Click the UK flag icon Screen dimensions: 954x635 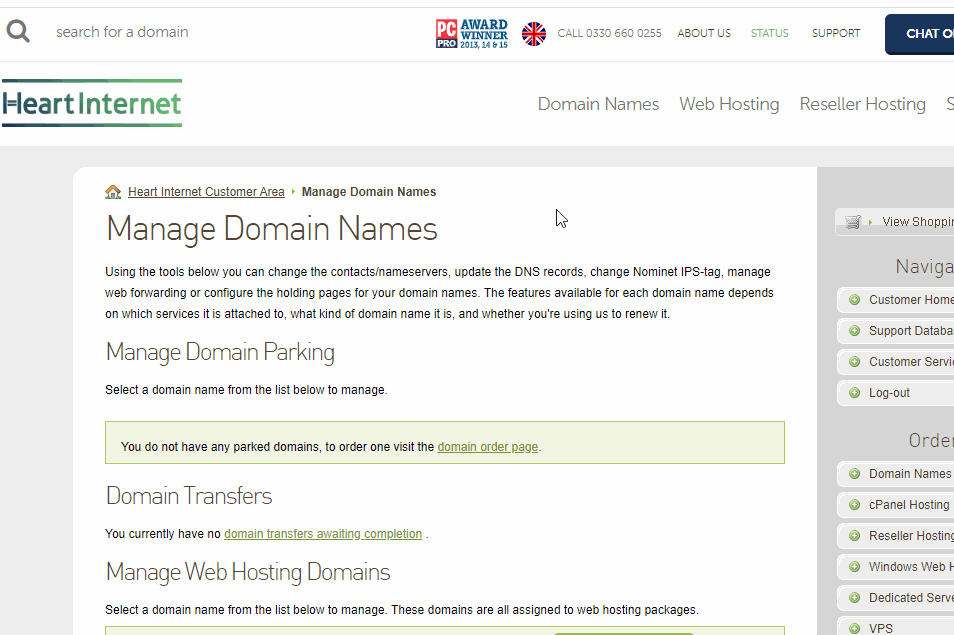click(x=534, y=34)
